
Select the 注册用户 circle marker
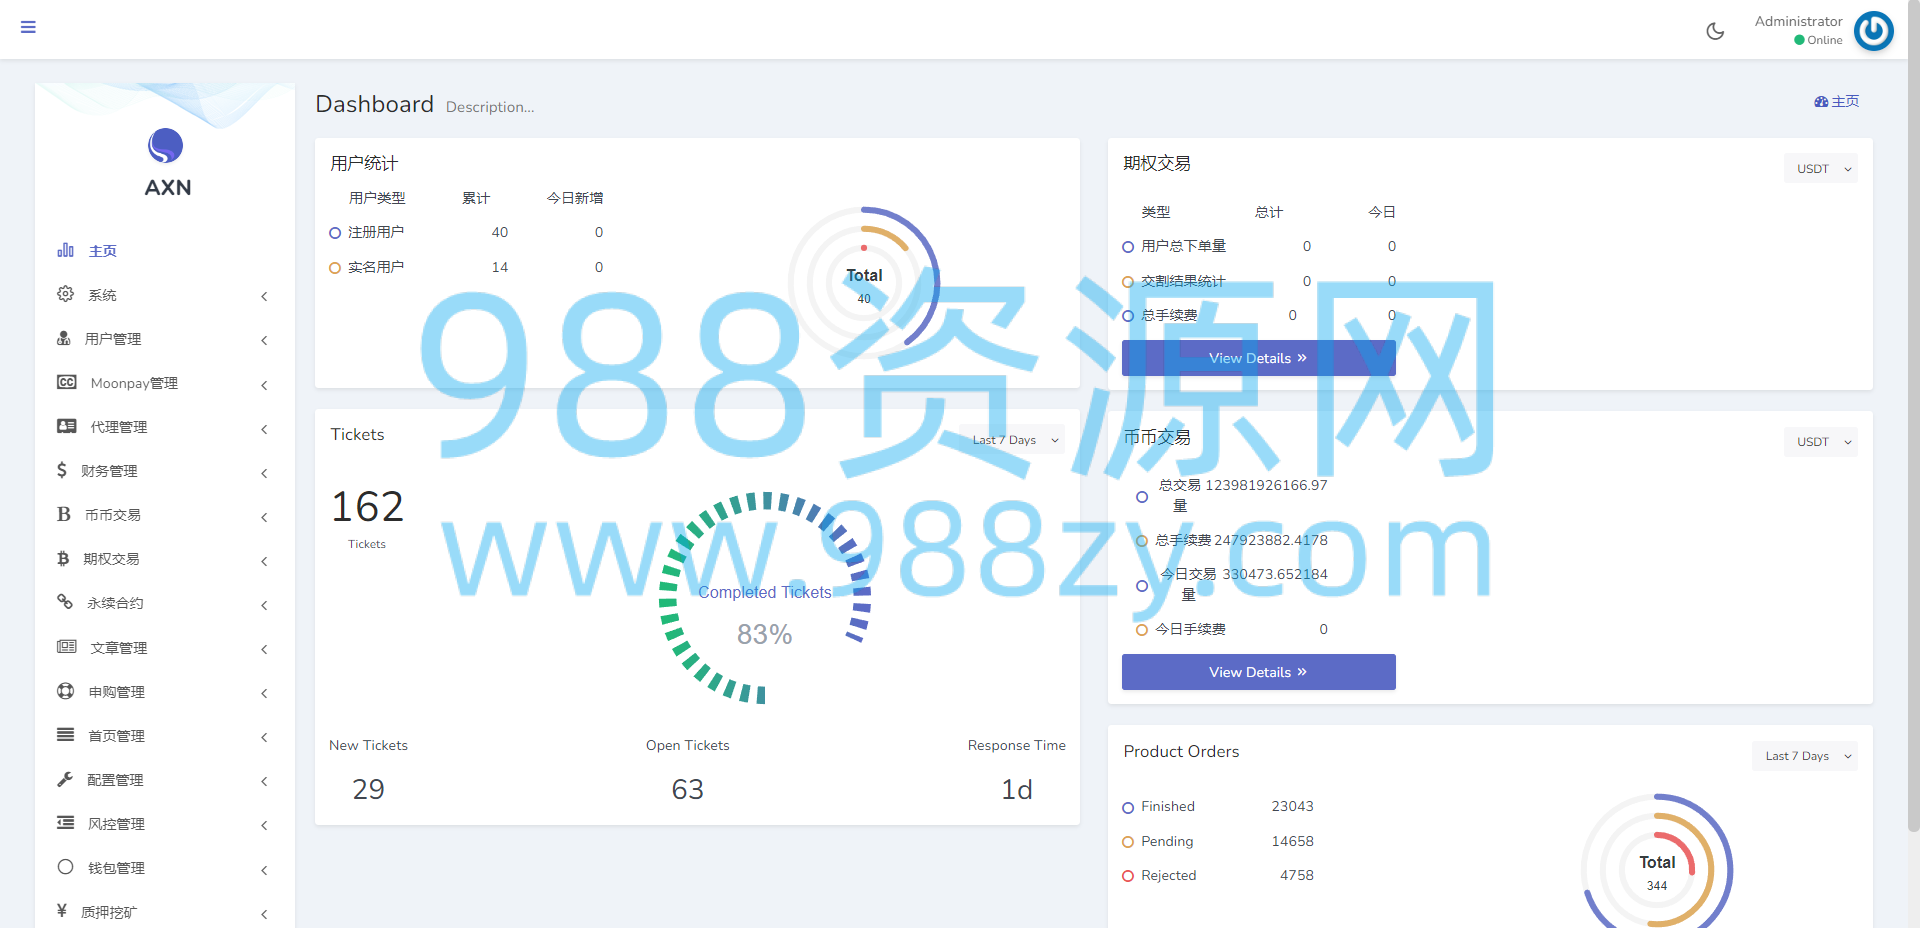(335, 233)
